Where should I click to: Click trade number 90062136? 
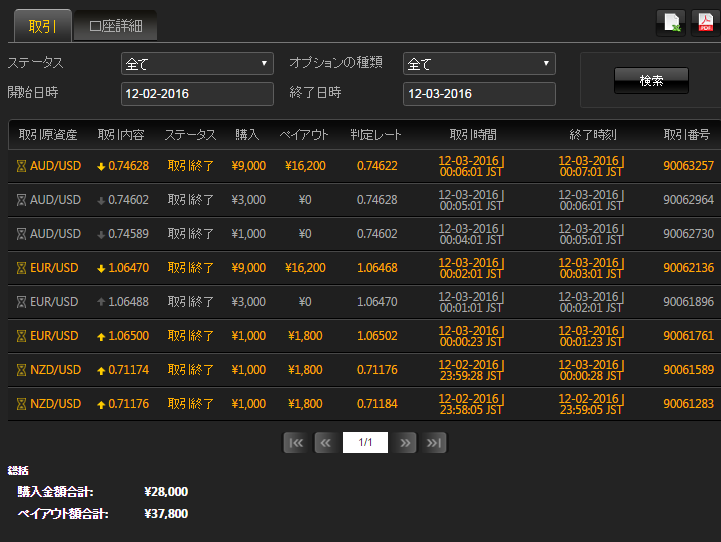pos(688,268)
